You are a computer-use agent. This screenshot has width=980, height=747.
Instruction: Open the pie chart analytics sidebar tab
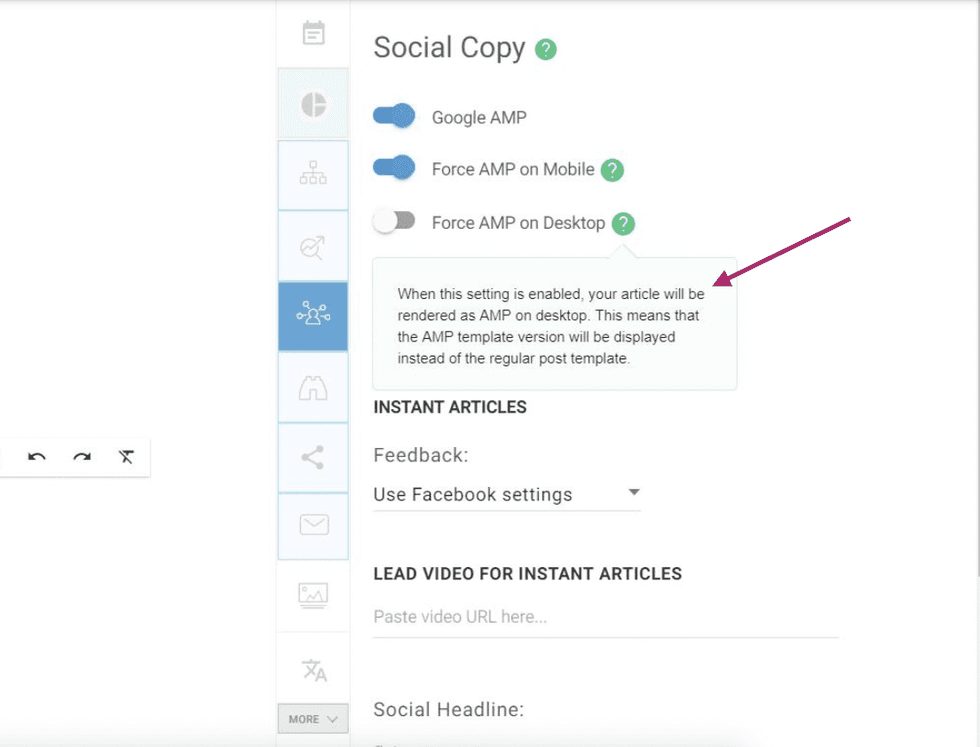tap(314, 104)
